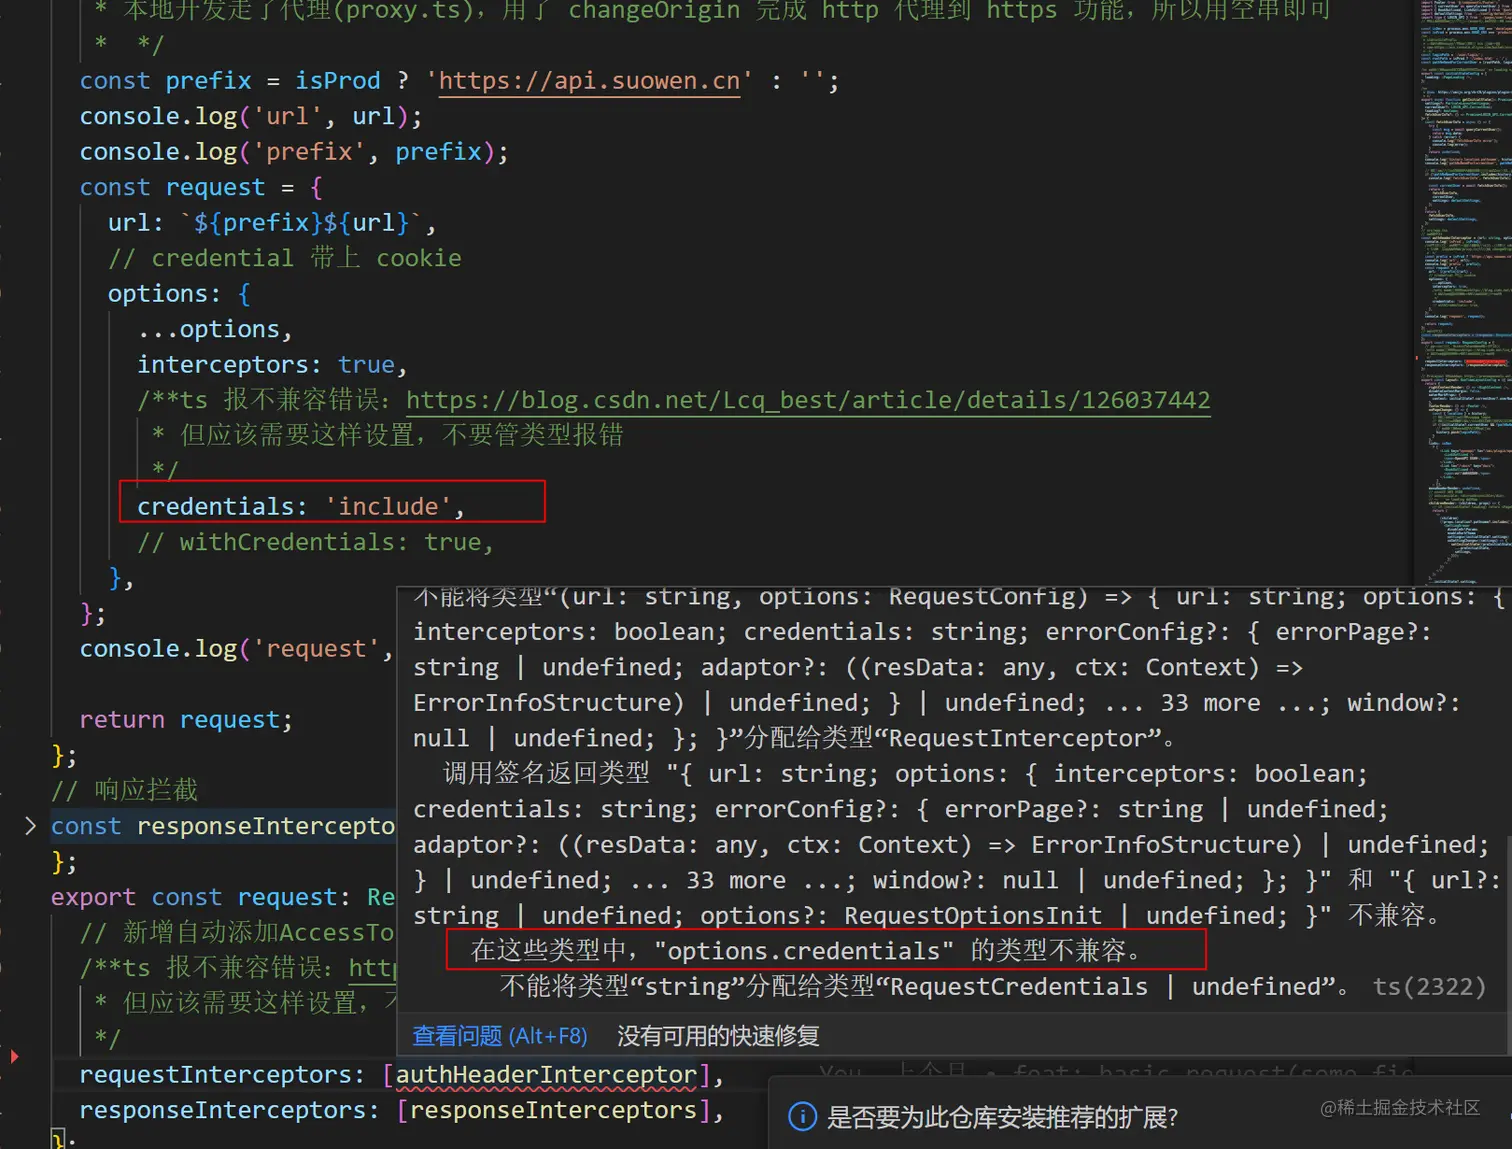Open the https://api.suowen.cn URL link
Viewport: 1512px width, 1149px height.
(590, 80)
